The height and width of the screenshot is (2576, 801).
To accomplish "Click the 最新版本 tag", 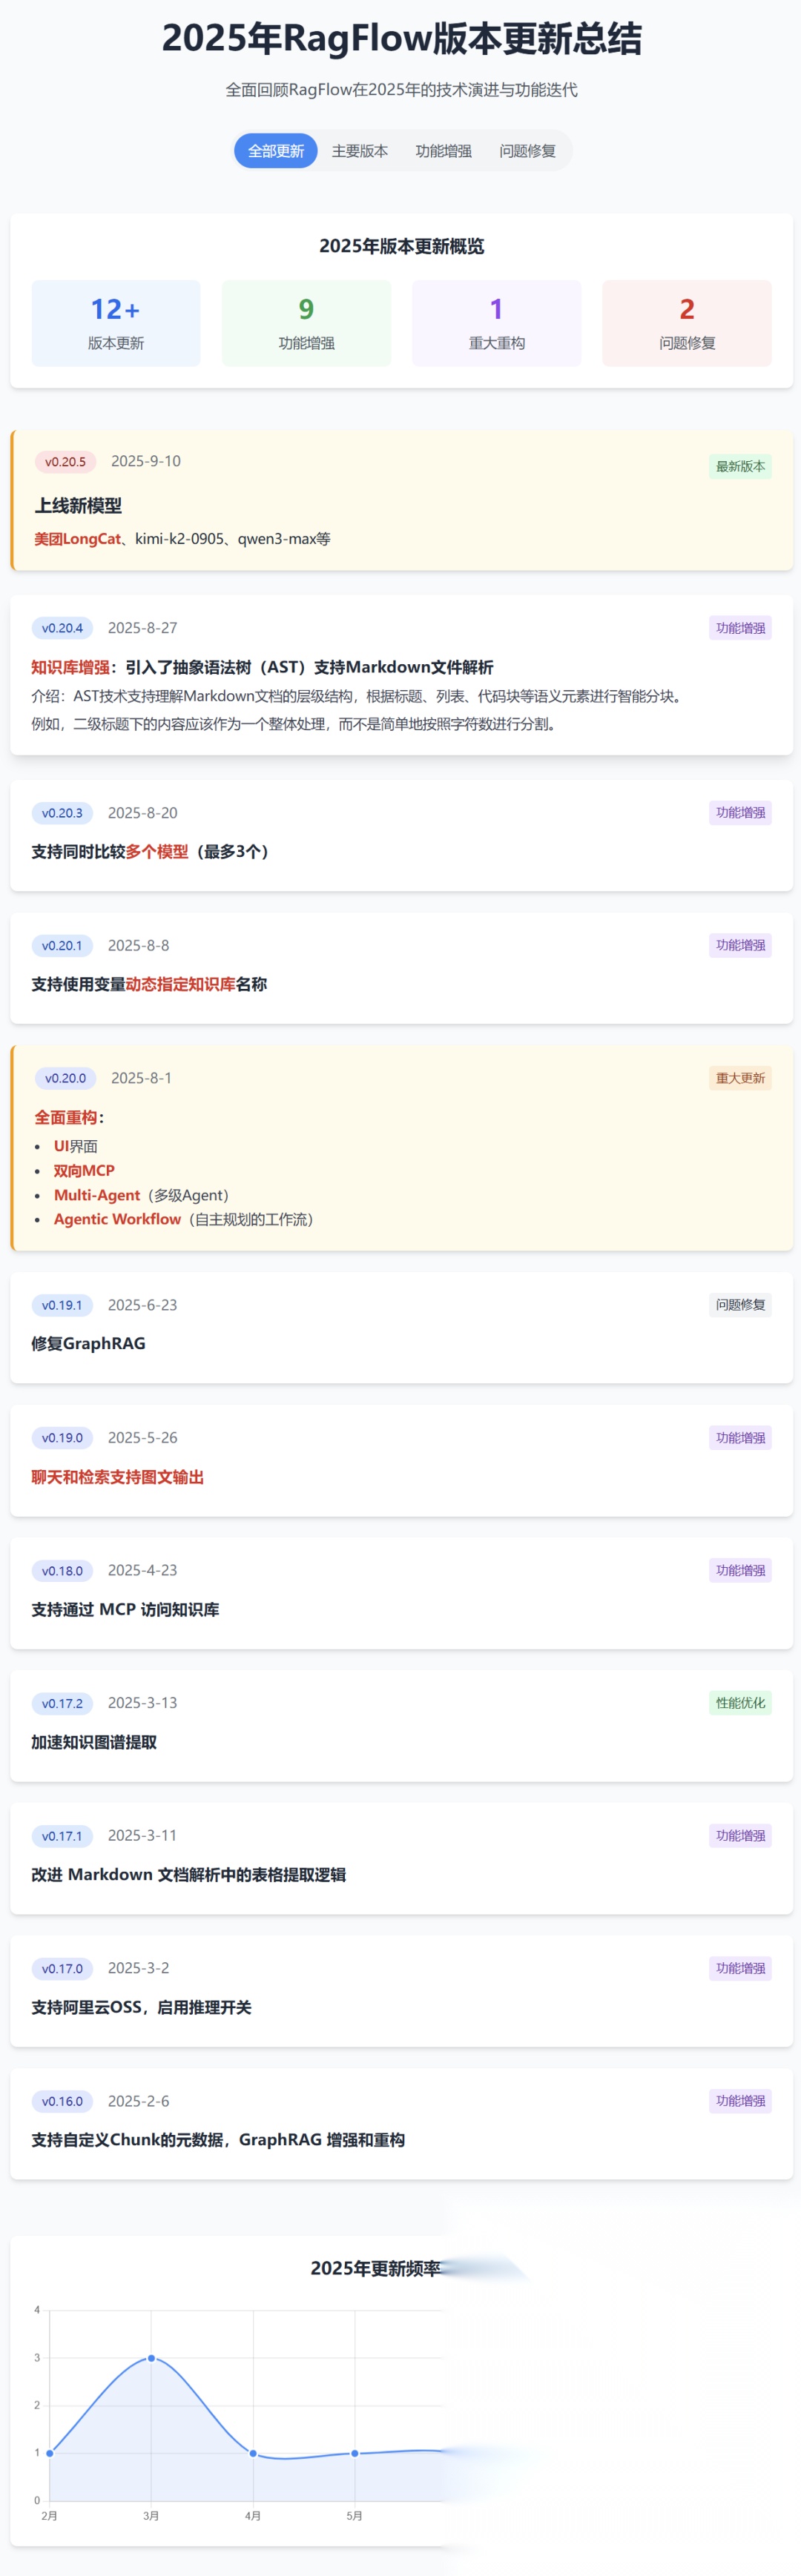I will point(740,466).
